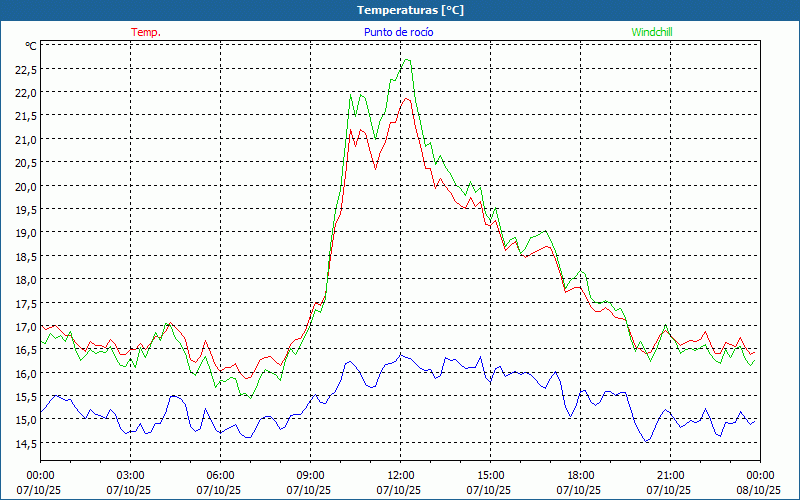Click the 18,5 y-axis tick label
This screenshot has width=800, height=500.
pyautogui.click(x=25, y=256)
